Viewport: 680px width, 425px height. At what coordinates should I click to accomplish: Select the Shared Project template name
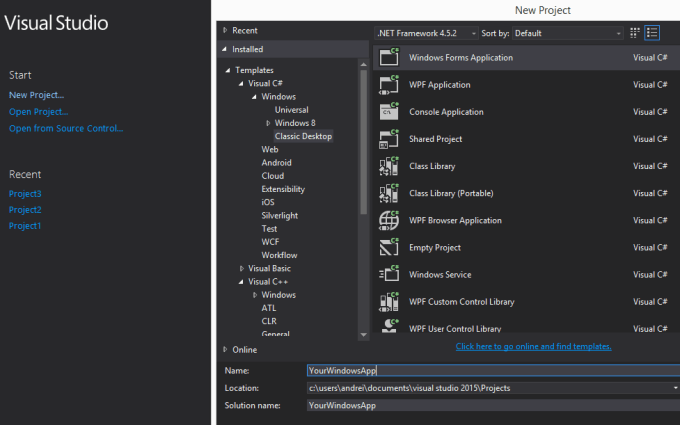pyautogui.click(x=435, y=139)
